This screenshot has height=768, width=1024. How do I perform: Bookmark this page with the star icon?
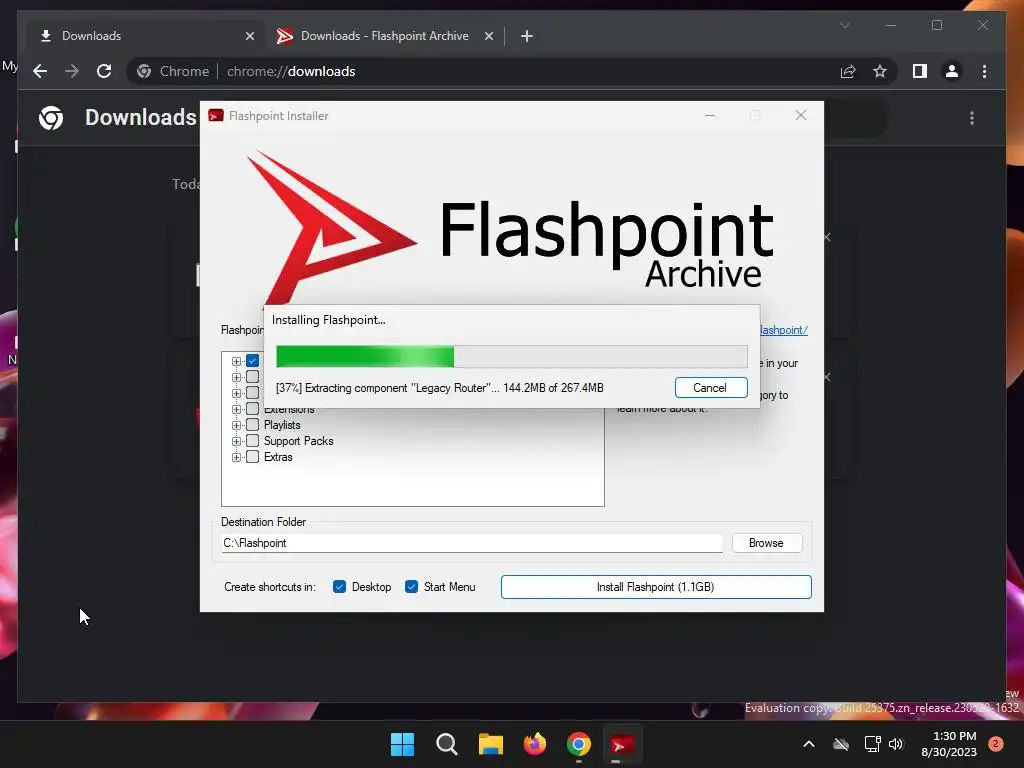tap(880, 71)
